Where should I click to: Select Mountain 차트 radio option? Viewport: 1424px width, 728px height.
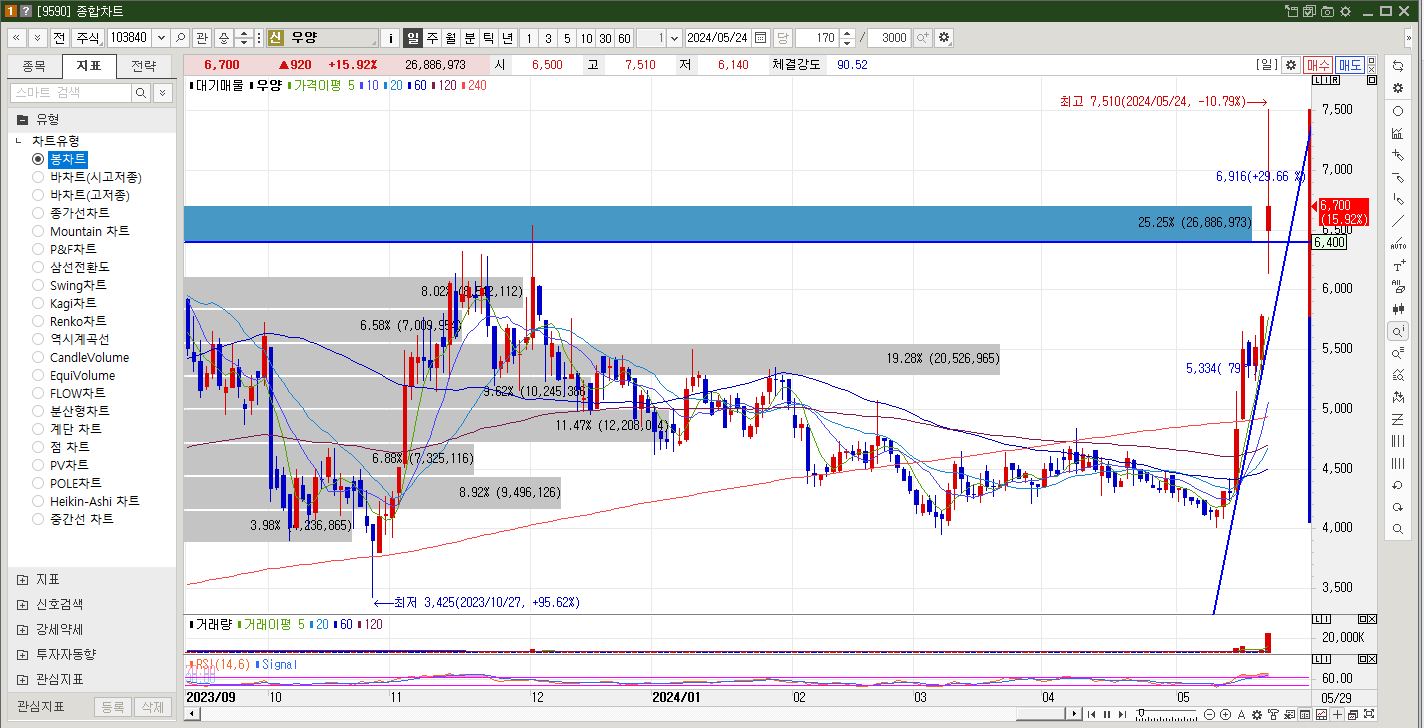coord(38,231)
